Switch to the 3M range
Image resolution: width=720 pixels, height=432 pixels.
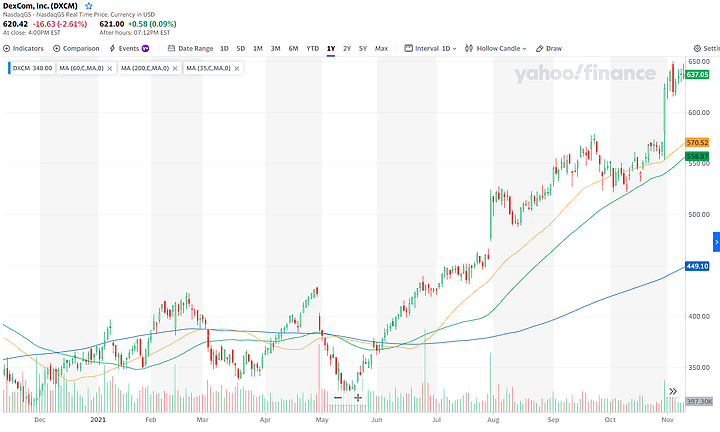click(x=275, y=48)
